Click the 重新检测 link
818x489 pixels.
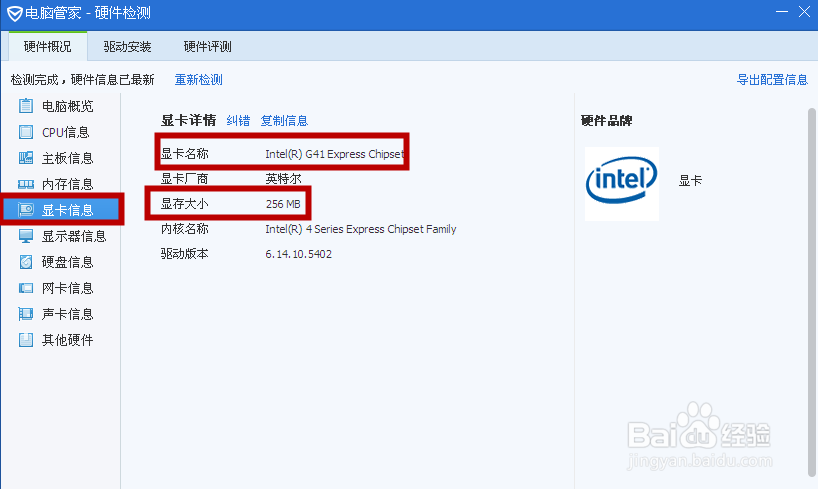198,79
